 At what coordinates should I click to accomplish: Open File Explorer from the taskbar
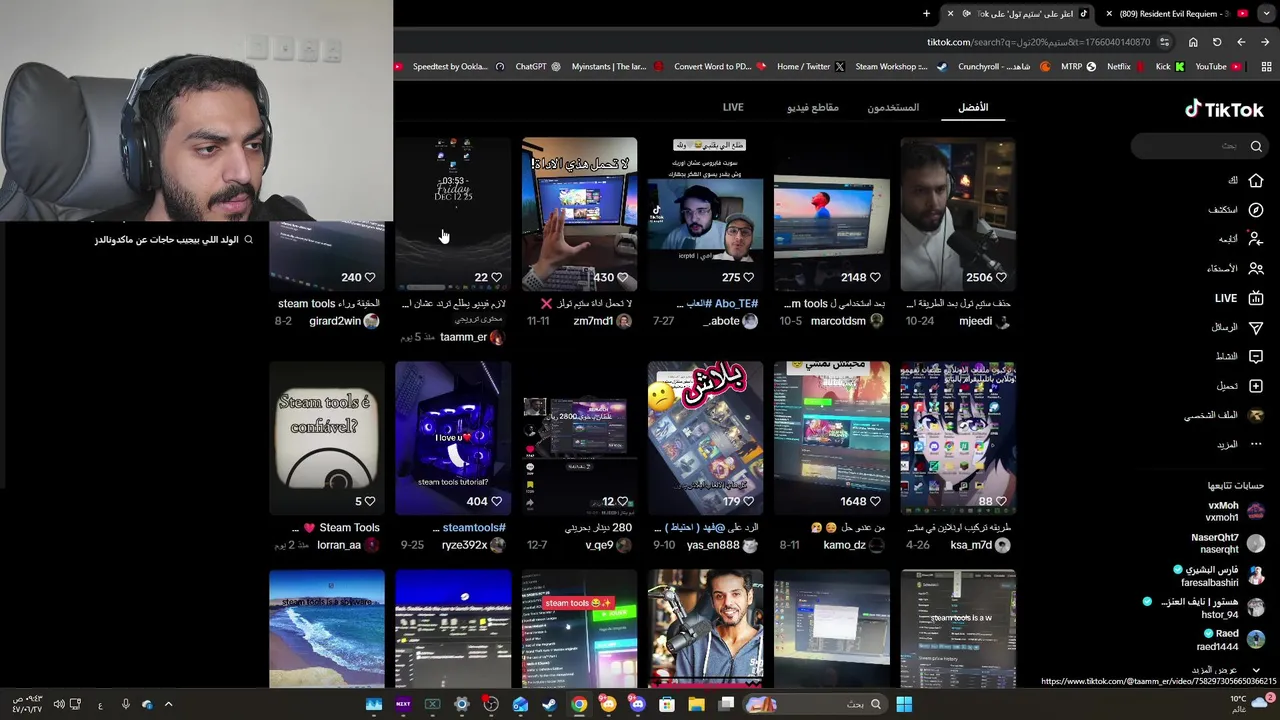(696, 704)
